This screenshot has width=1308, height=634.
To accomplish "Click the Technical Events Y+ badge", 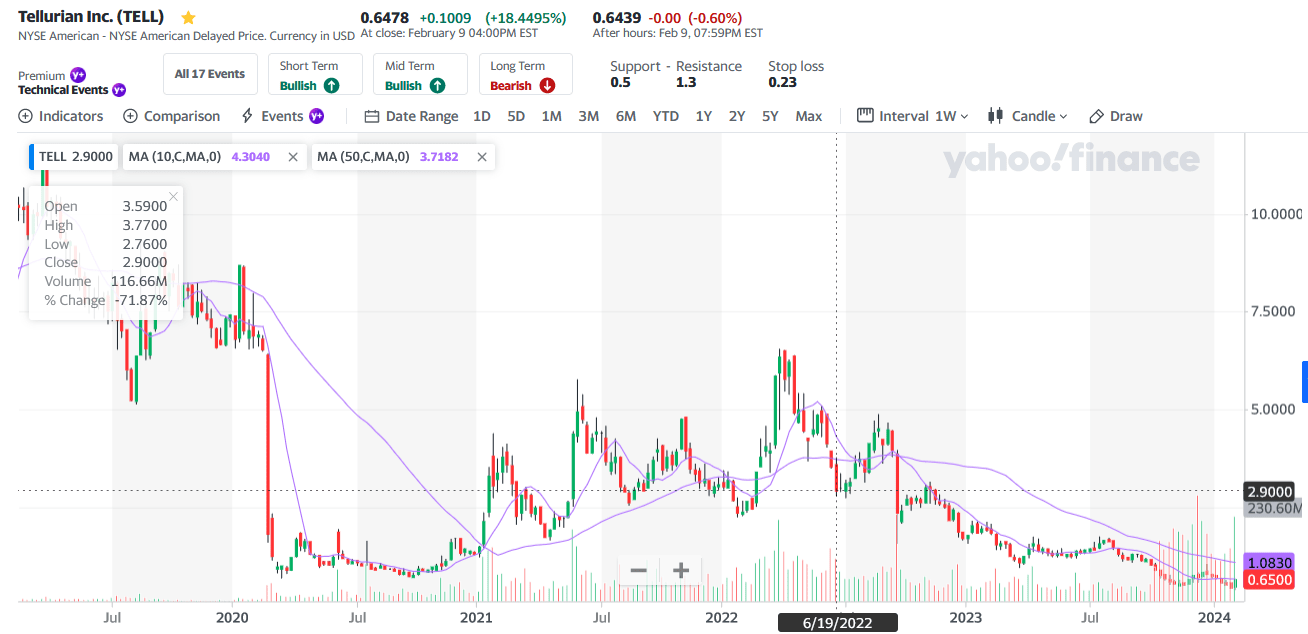I will point(119,90).
